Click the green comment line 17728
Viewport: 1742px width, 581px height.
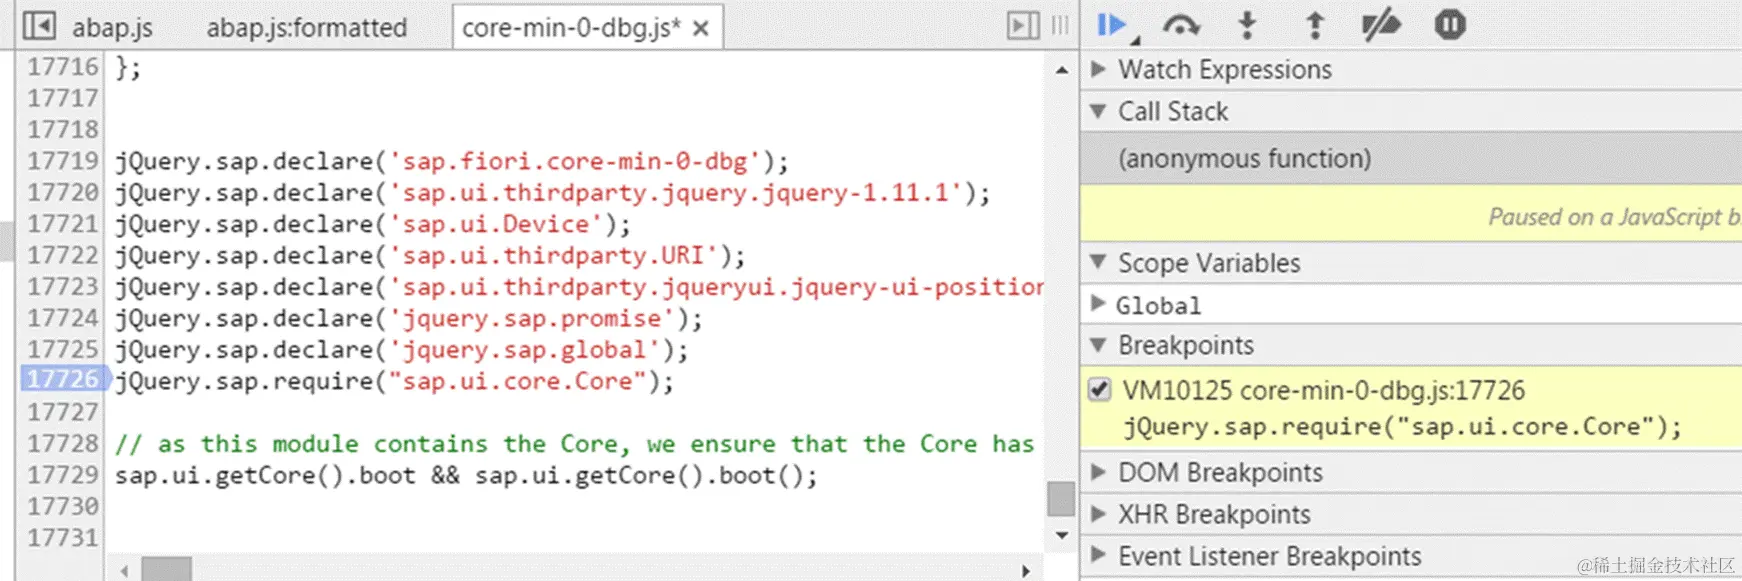(x=575, y=443)
